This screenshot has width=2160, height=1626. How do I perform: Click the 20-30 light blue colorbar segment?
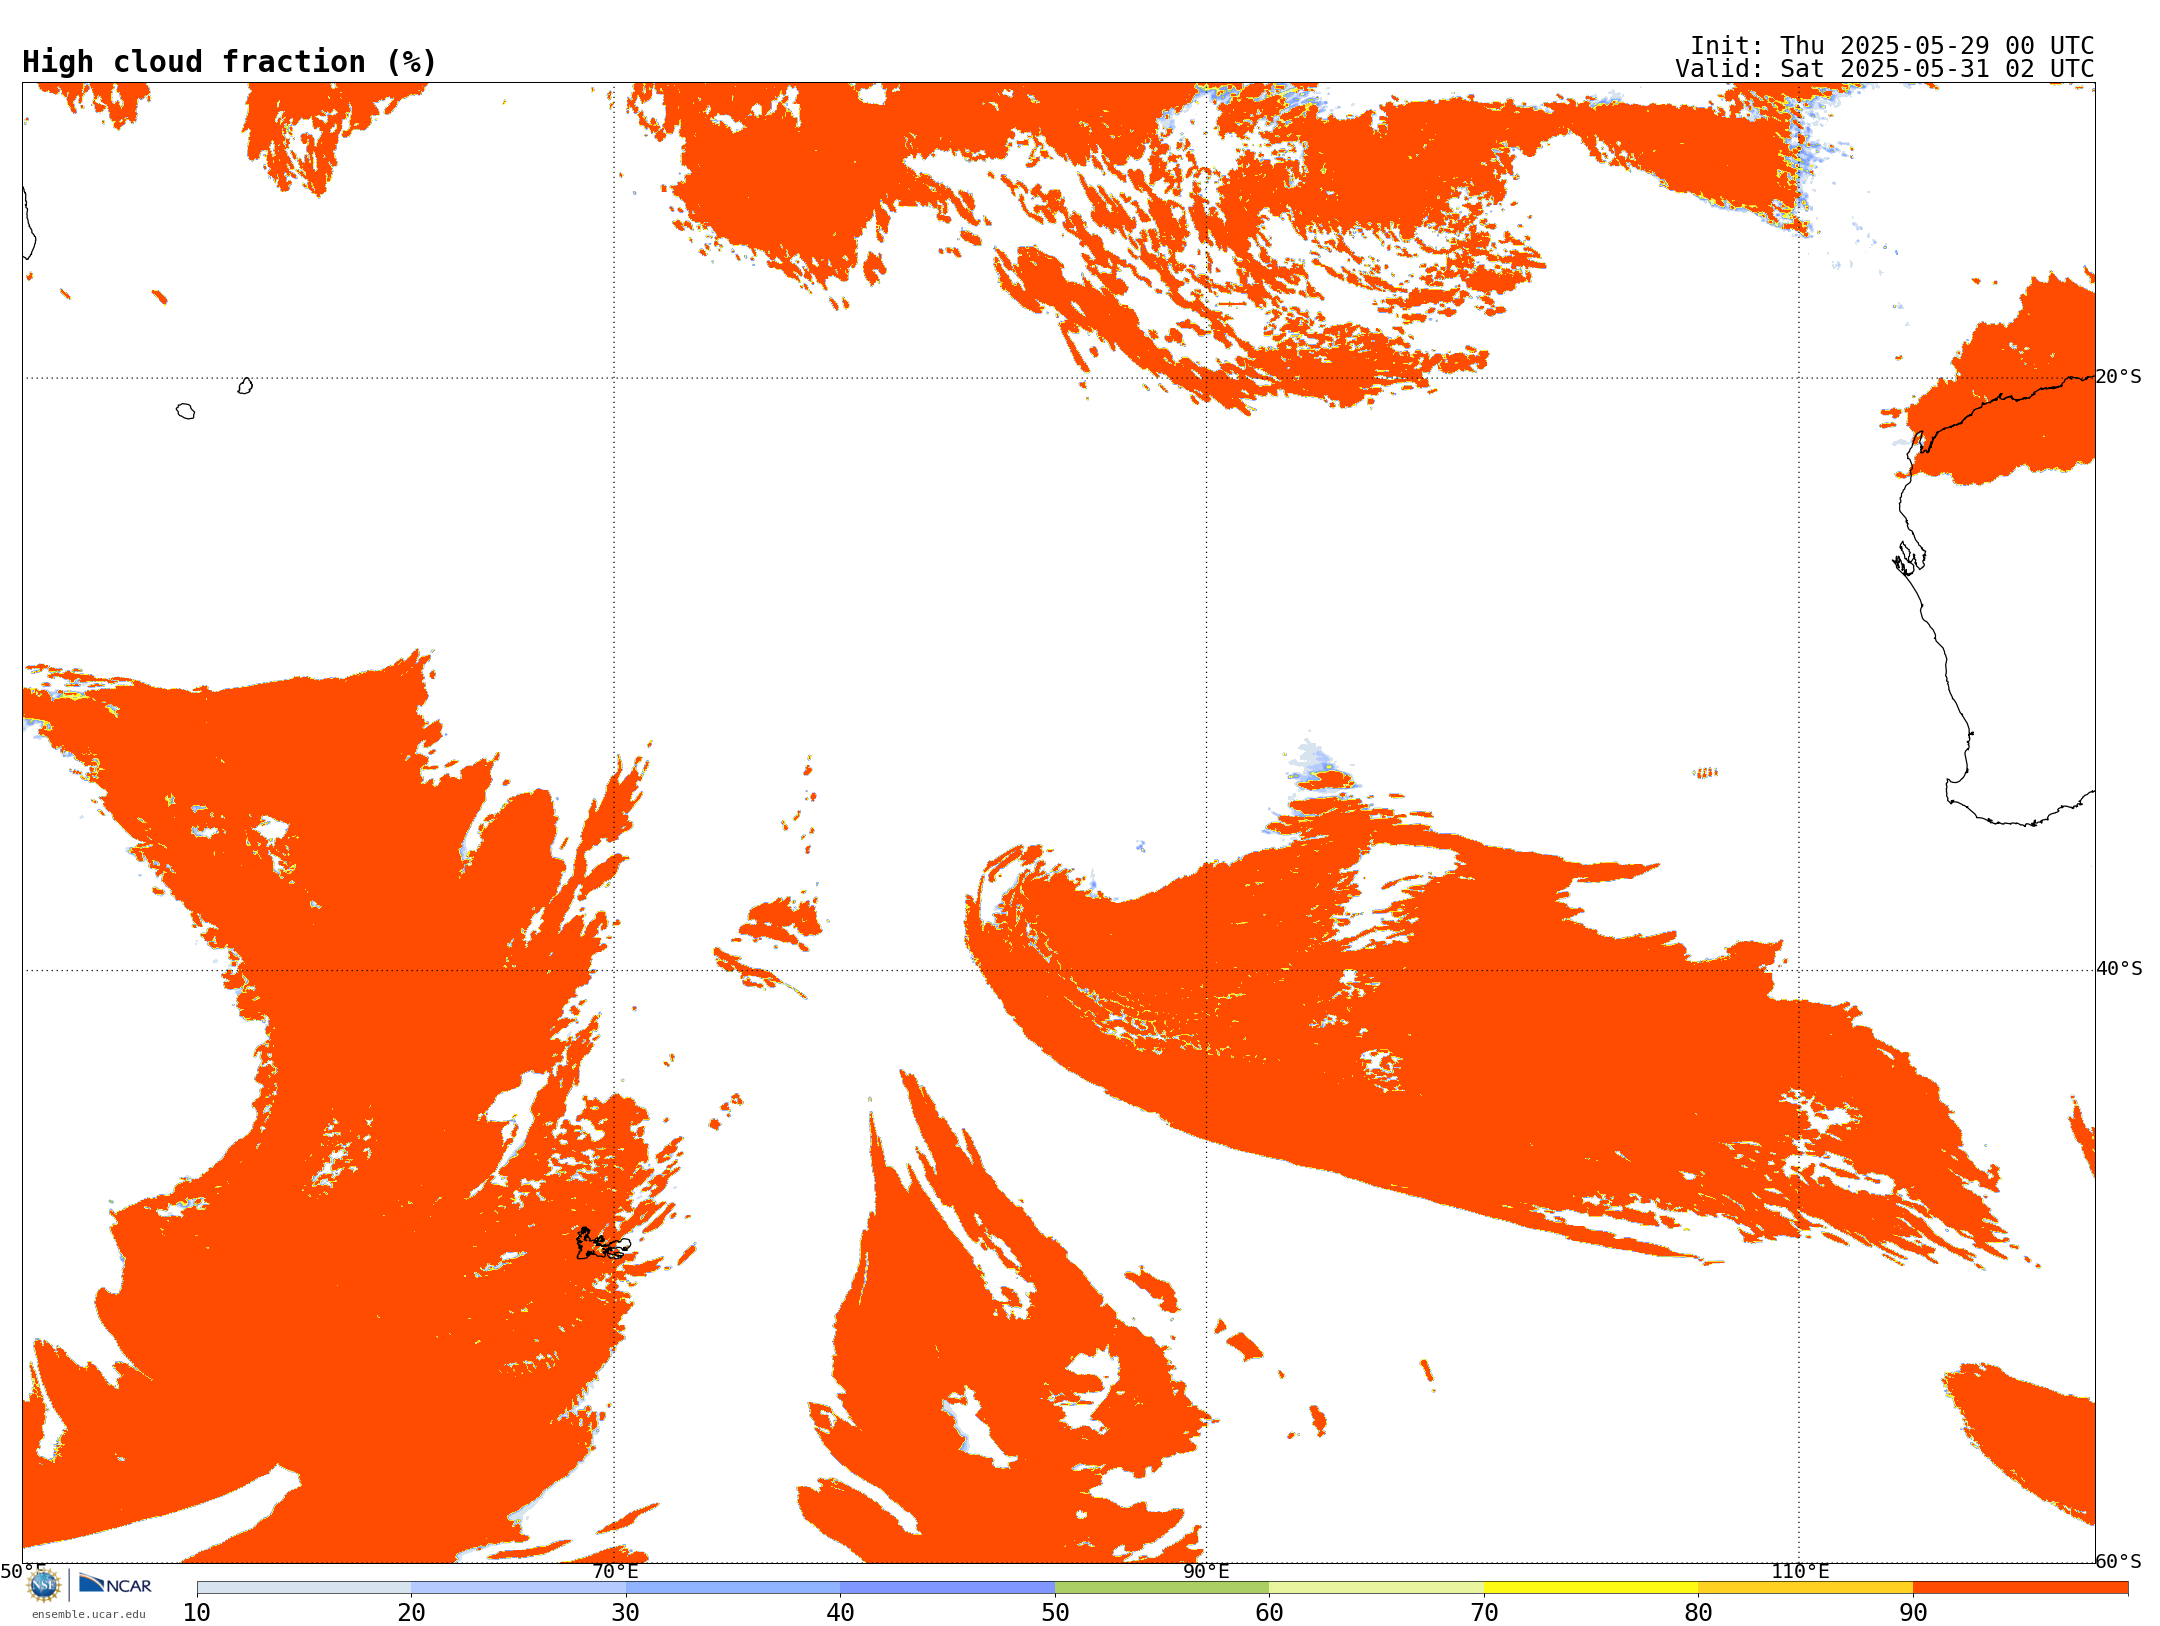click(x=518, y=1588)
